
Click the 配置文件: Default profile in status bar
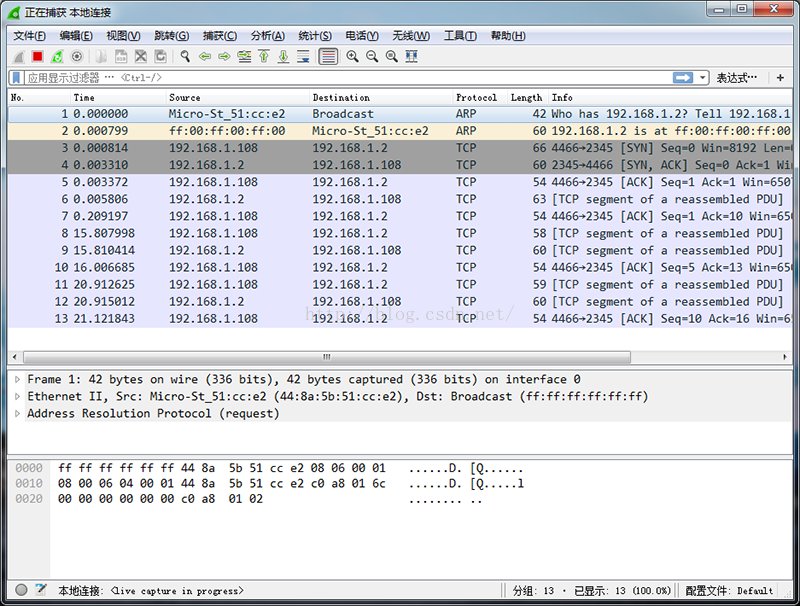pos(729,591)
